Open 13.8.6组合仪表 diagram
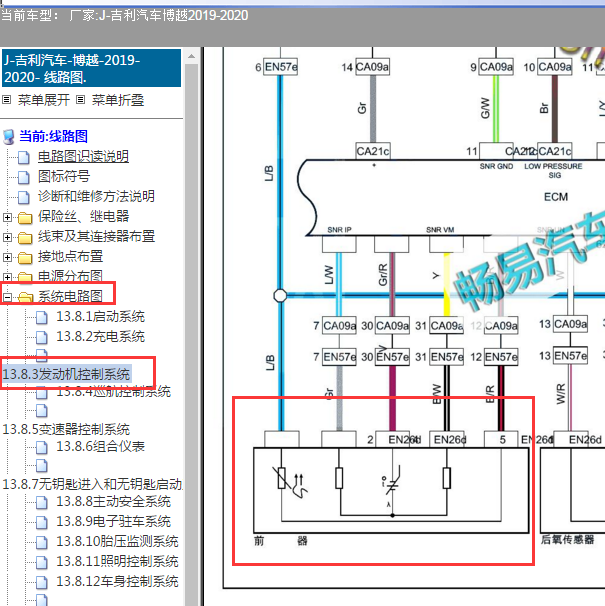The height and width of the screenshot is (606, 605). pos(101,446)
